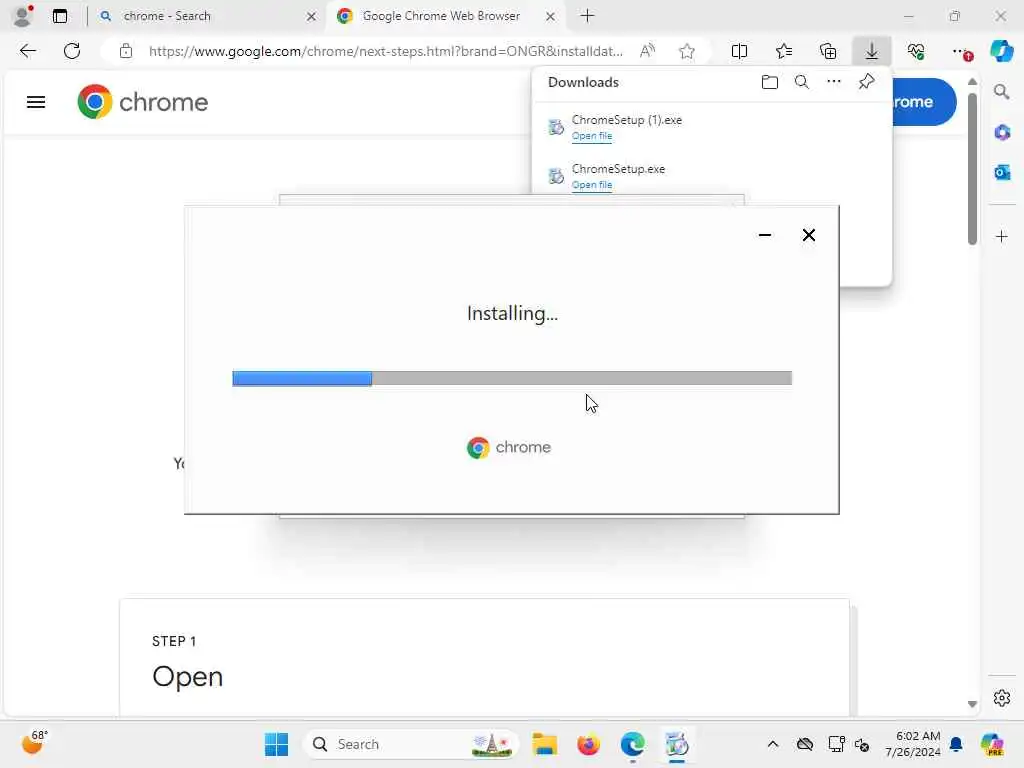Minimize the Chrome installer dialog
This screenshot has width=1024, height=768.
point(765,235)
